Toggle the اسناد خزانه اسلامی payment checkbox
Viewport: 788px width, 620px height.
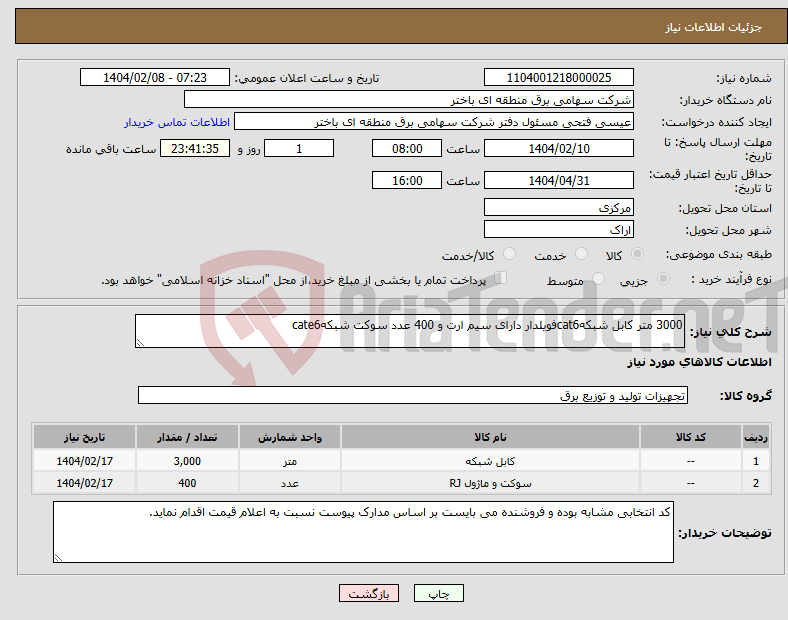coord(500,278)
